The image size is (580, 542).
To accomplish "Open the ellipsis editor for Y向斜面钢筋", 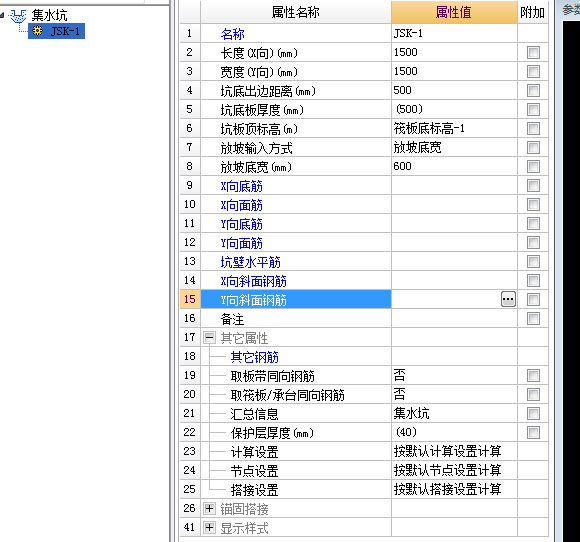I will point(508,299).
